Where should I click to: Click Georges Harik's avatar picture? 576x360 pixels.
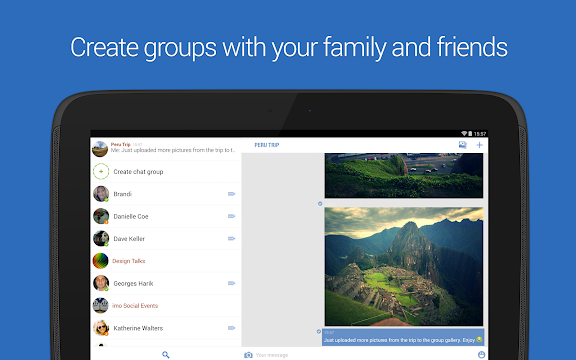tap(101, 283)
